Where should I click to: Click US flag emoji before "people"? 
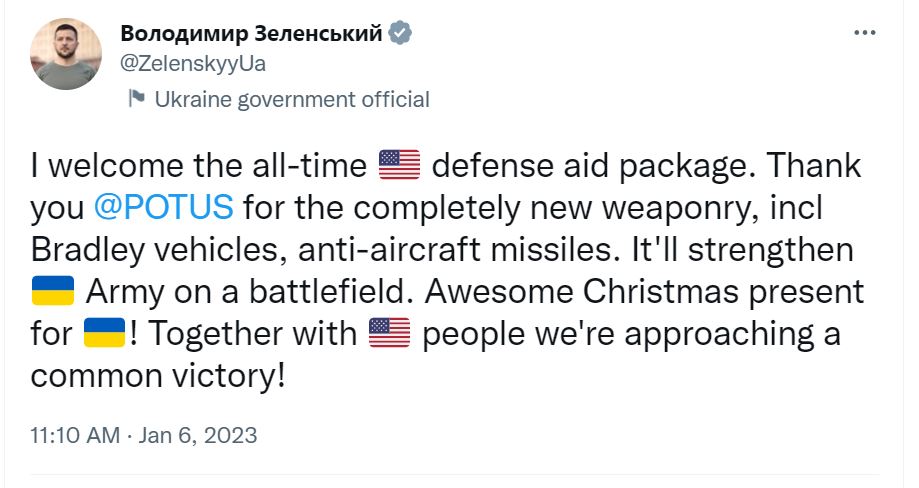coord(389,333)
